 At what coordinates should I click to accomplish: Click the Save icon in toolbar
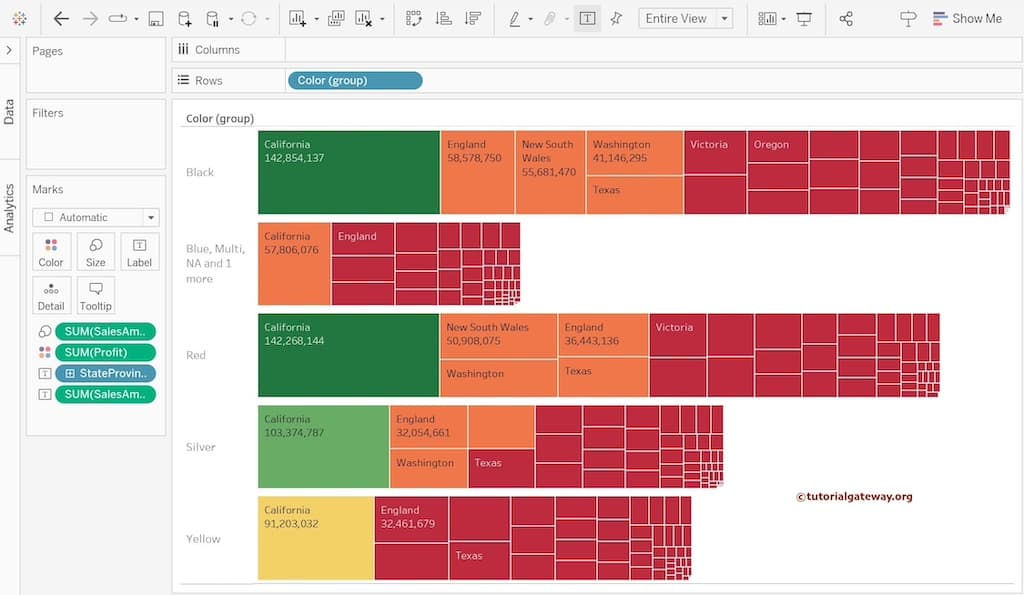pos(155,19)
